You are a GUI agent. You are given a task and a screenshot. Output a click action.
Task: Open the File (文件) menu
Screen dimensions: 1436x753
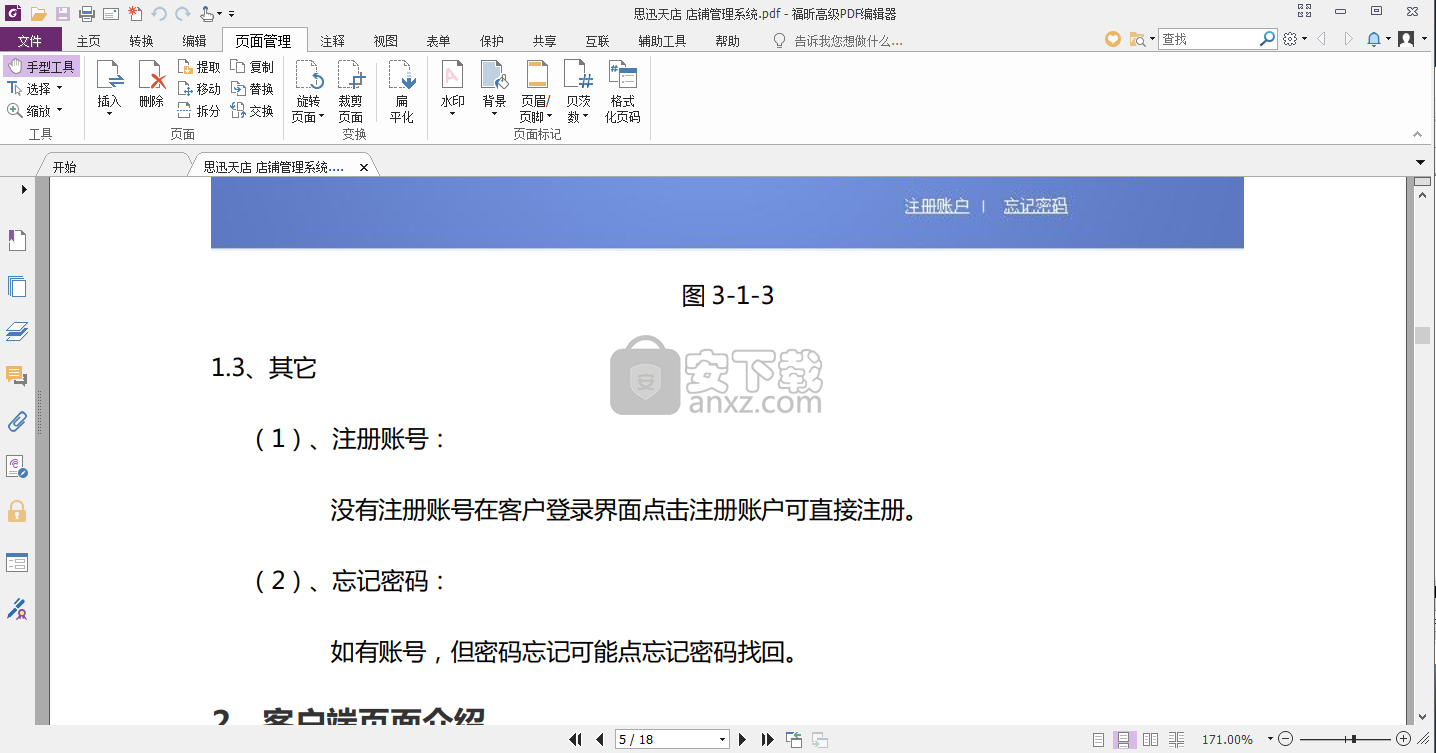coord(30,41)
